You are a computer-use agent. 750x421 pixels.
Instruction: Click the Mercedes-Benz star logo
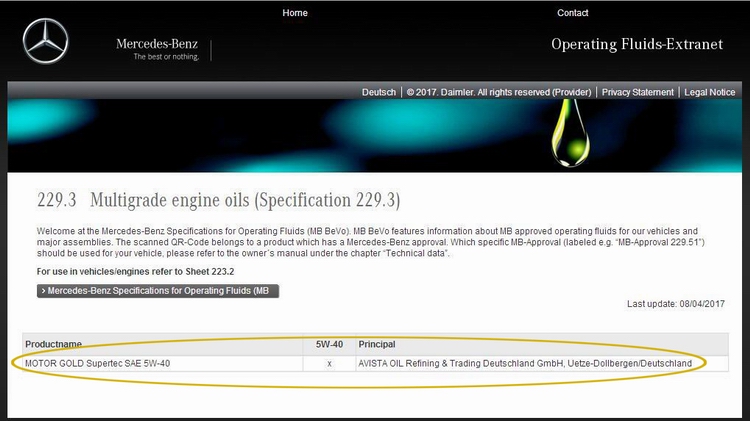click(45, 41)
